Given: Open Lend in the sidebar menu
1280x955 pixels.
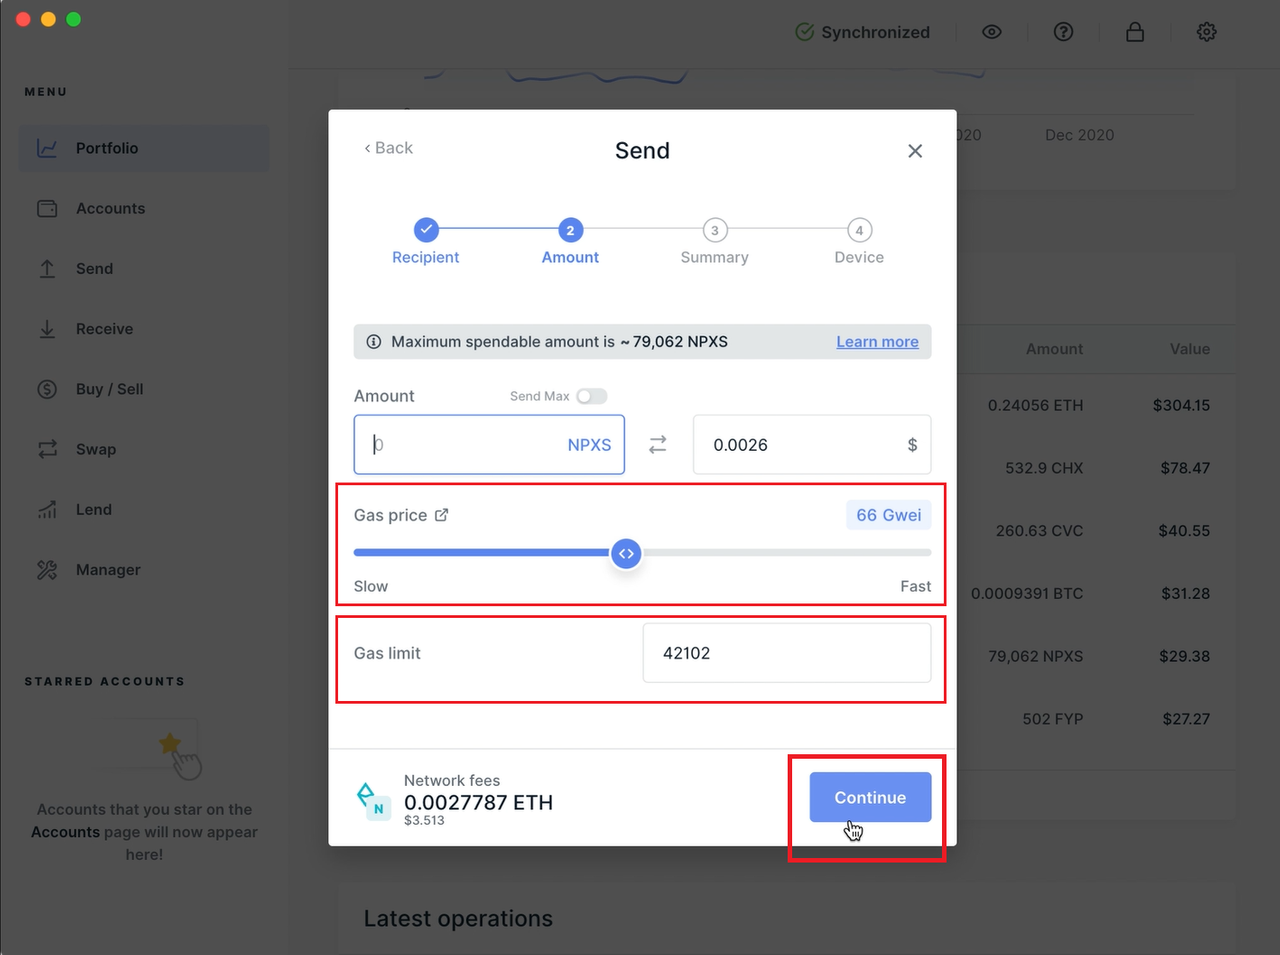Looking at the screenshot, I should point(144,509).
